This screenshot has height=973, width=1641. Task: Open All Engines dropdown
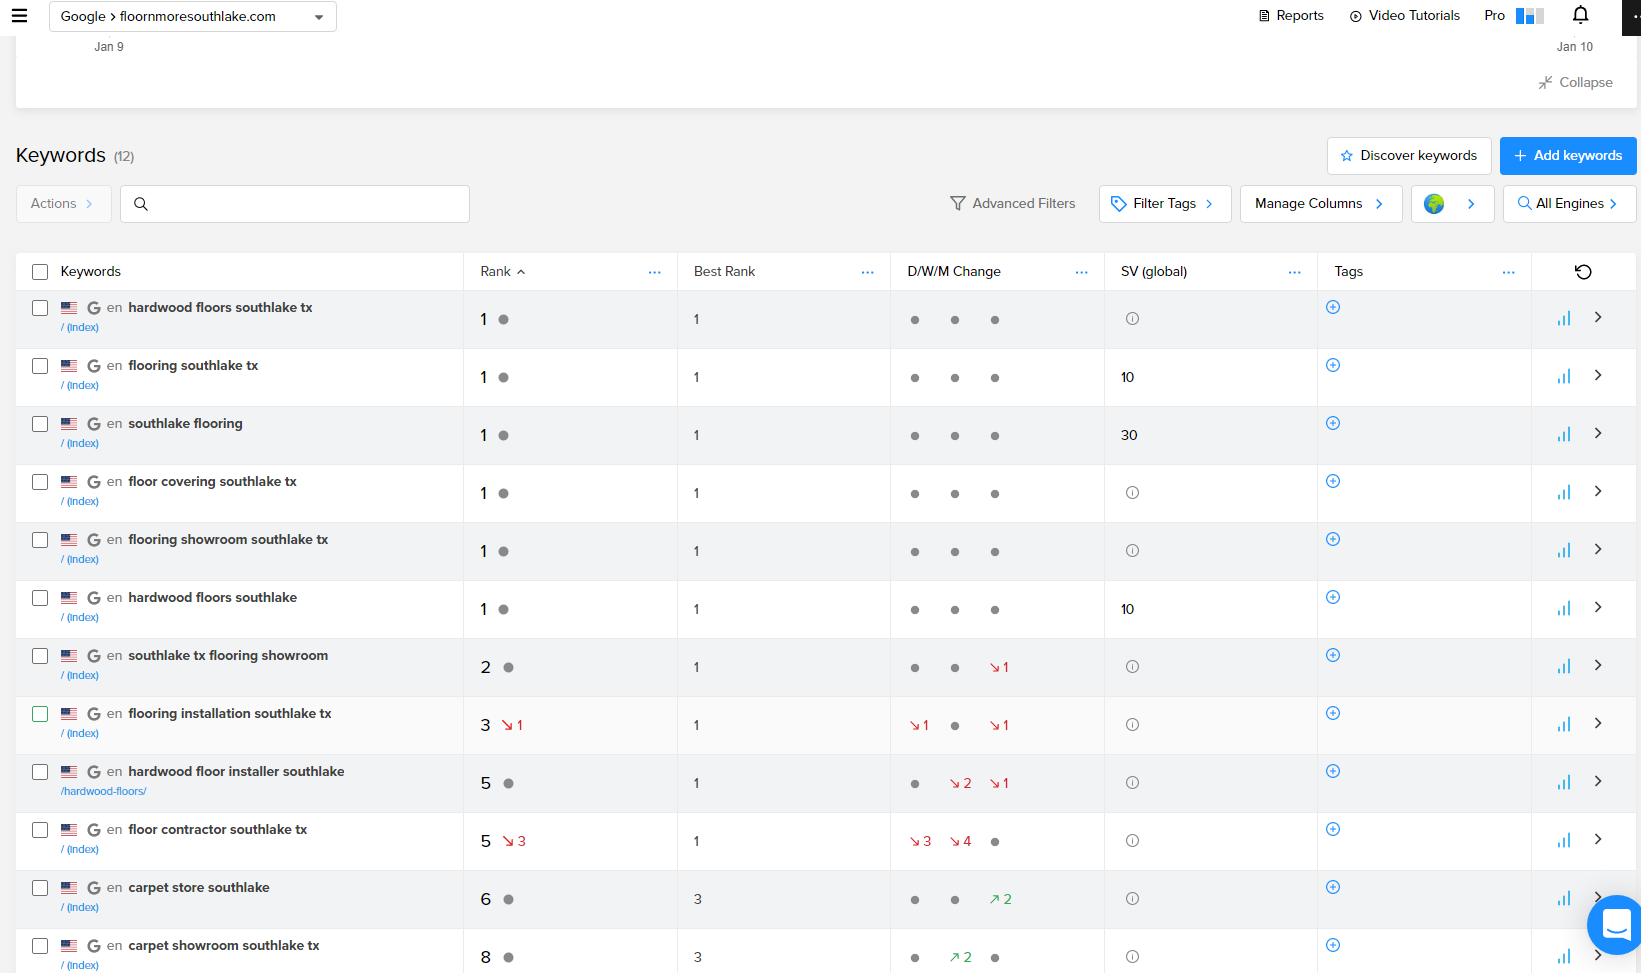(x=1569, y=204)
